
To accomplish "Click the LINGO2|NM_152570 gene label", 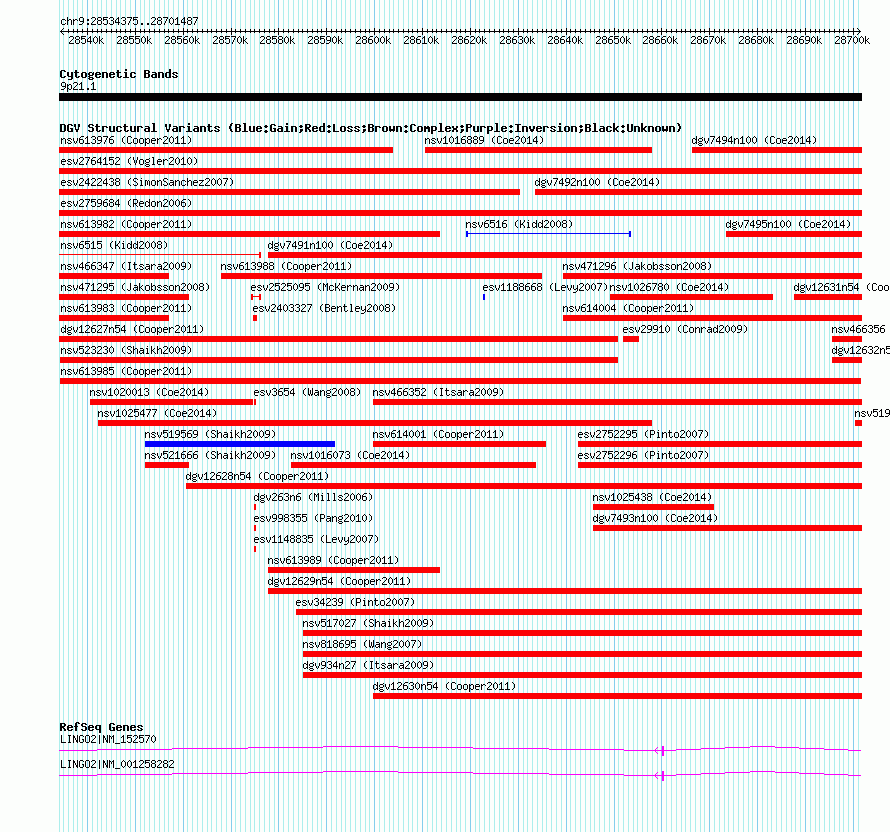I will pos(108,739).
